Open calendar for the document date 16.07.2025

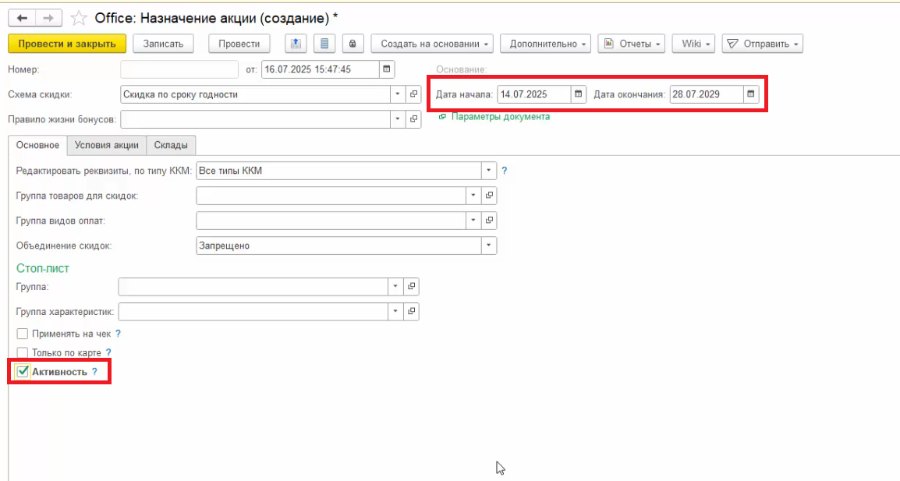click(x=387, y=69)
